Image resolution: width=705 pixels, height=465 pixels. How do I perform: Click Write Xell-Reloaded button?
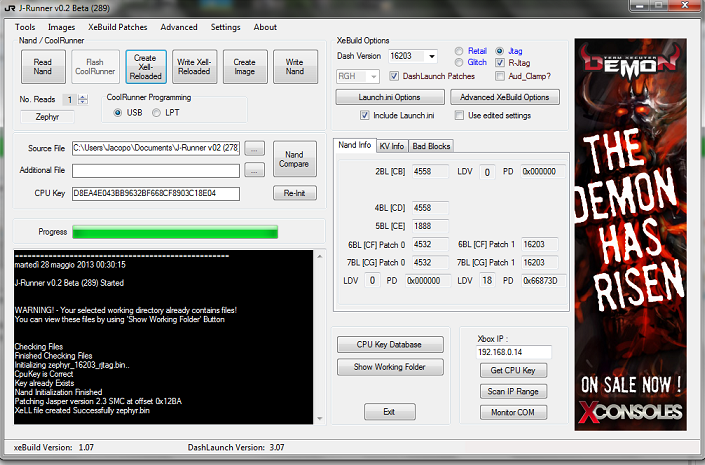(194, 67)
